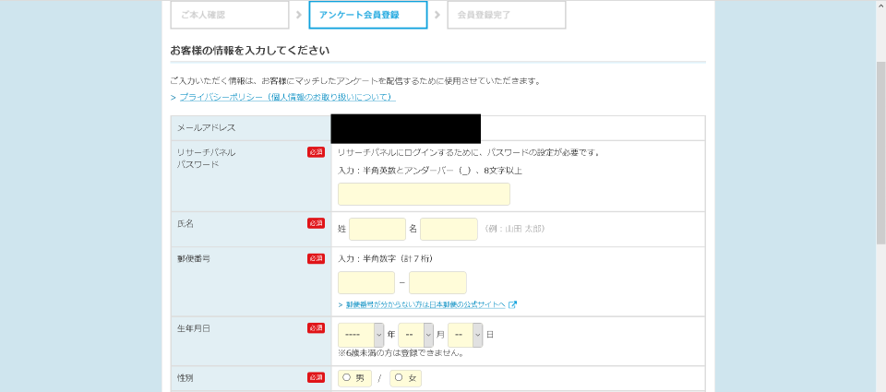Click the 必須 badge on the 生年月日 row

tap(316, 328)
